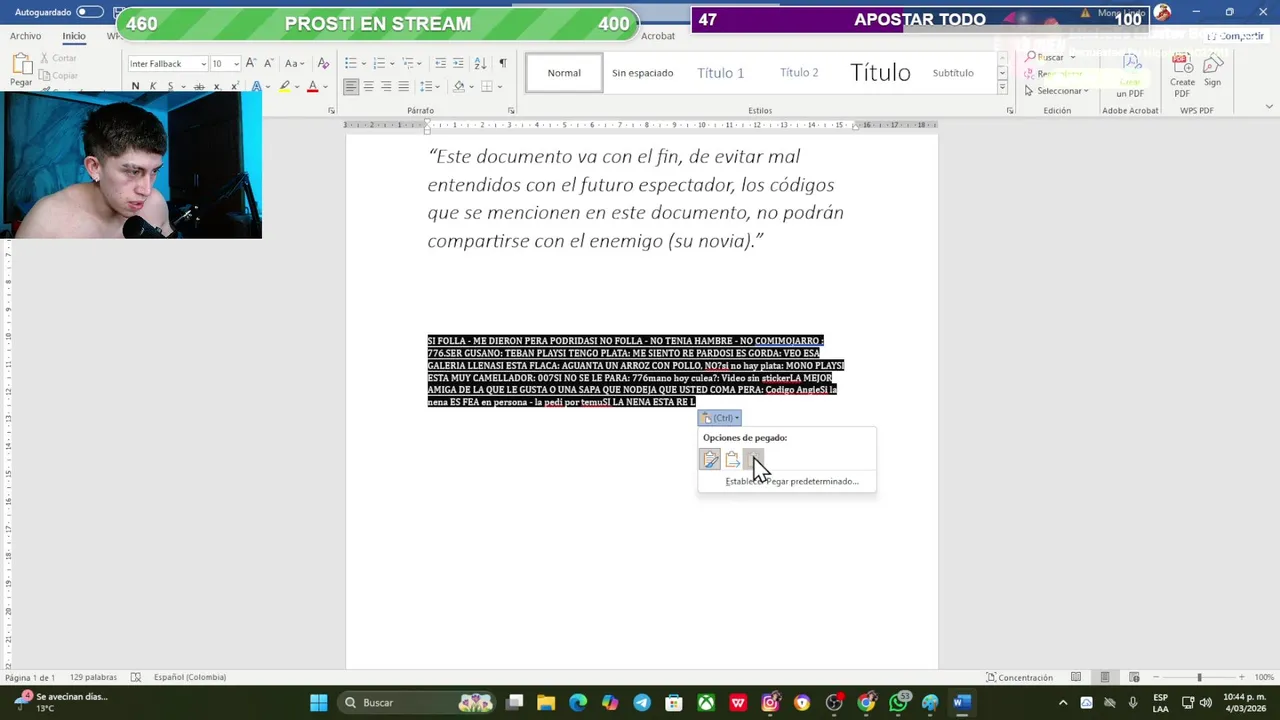Viewport: 1280px width, 720px height.
Task: Open the font size dropdown
Action: (x=236, y=64)
